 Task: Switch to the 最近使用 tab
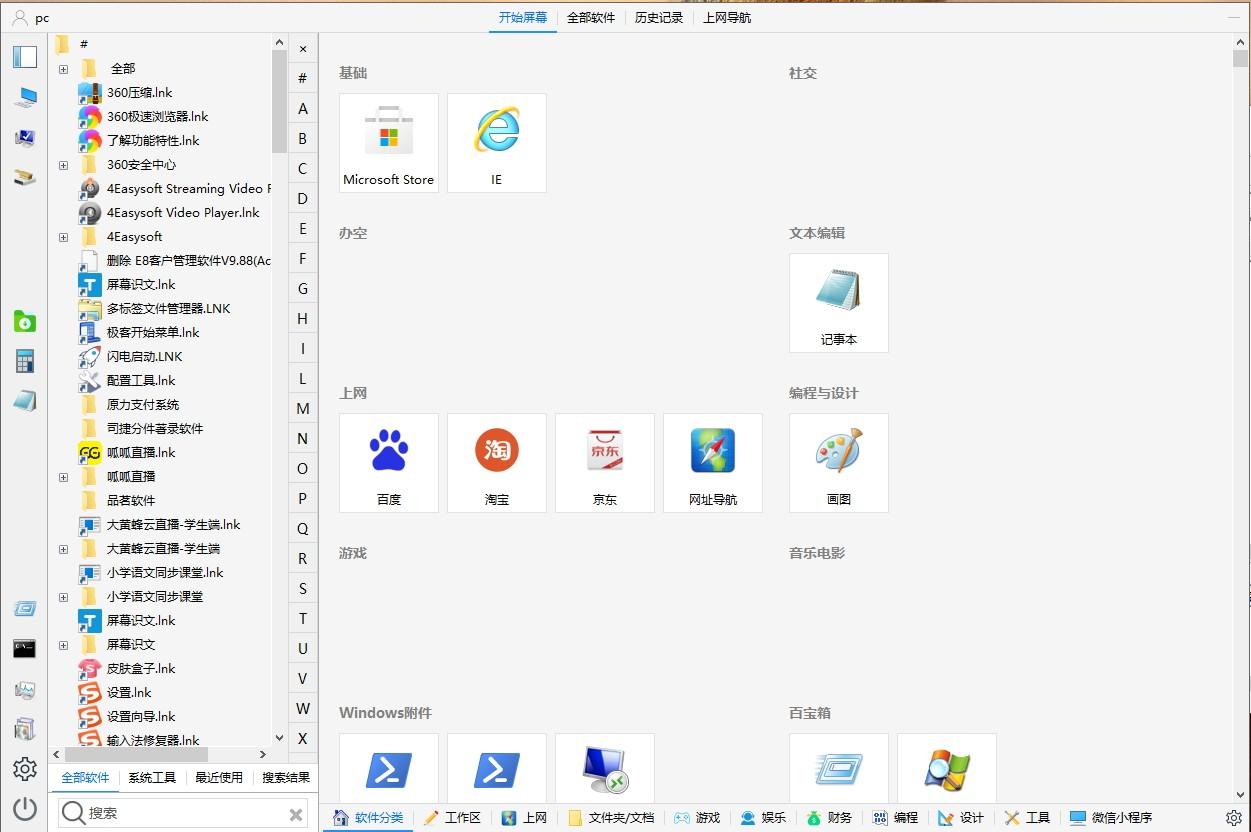coord(219,777)
